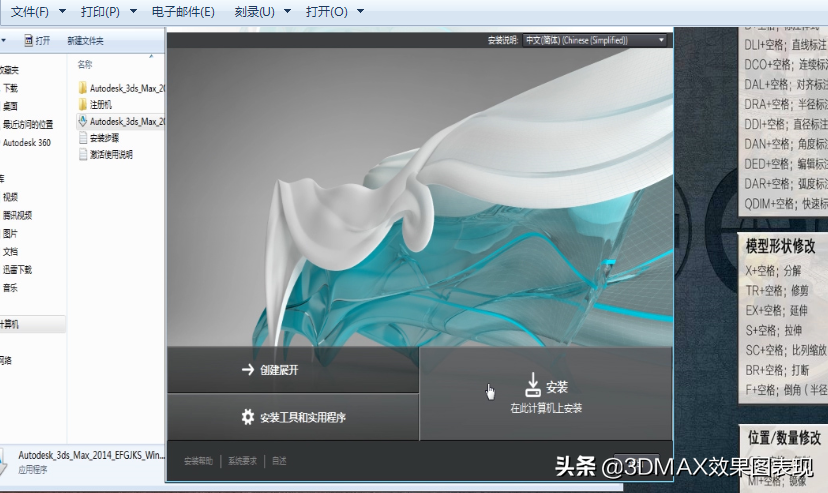Screen dimensions: 828x493
Task: Expand the arrow next to 刻录(U)
Action: coord(288,11)
